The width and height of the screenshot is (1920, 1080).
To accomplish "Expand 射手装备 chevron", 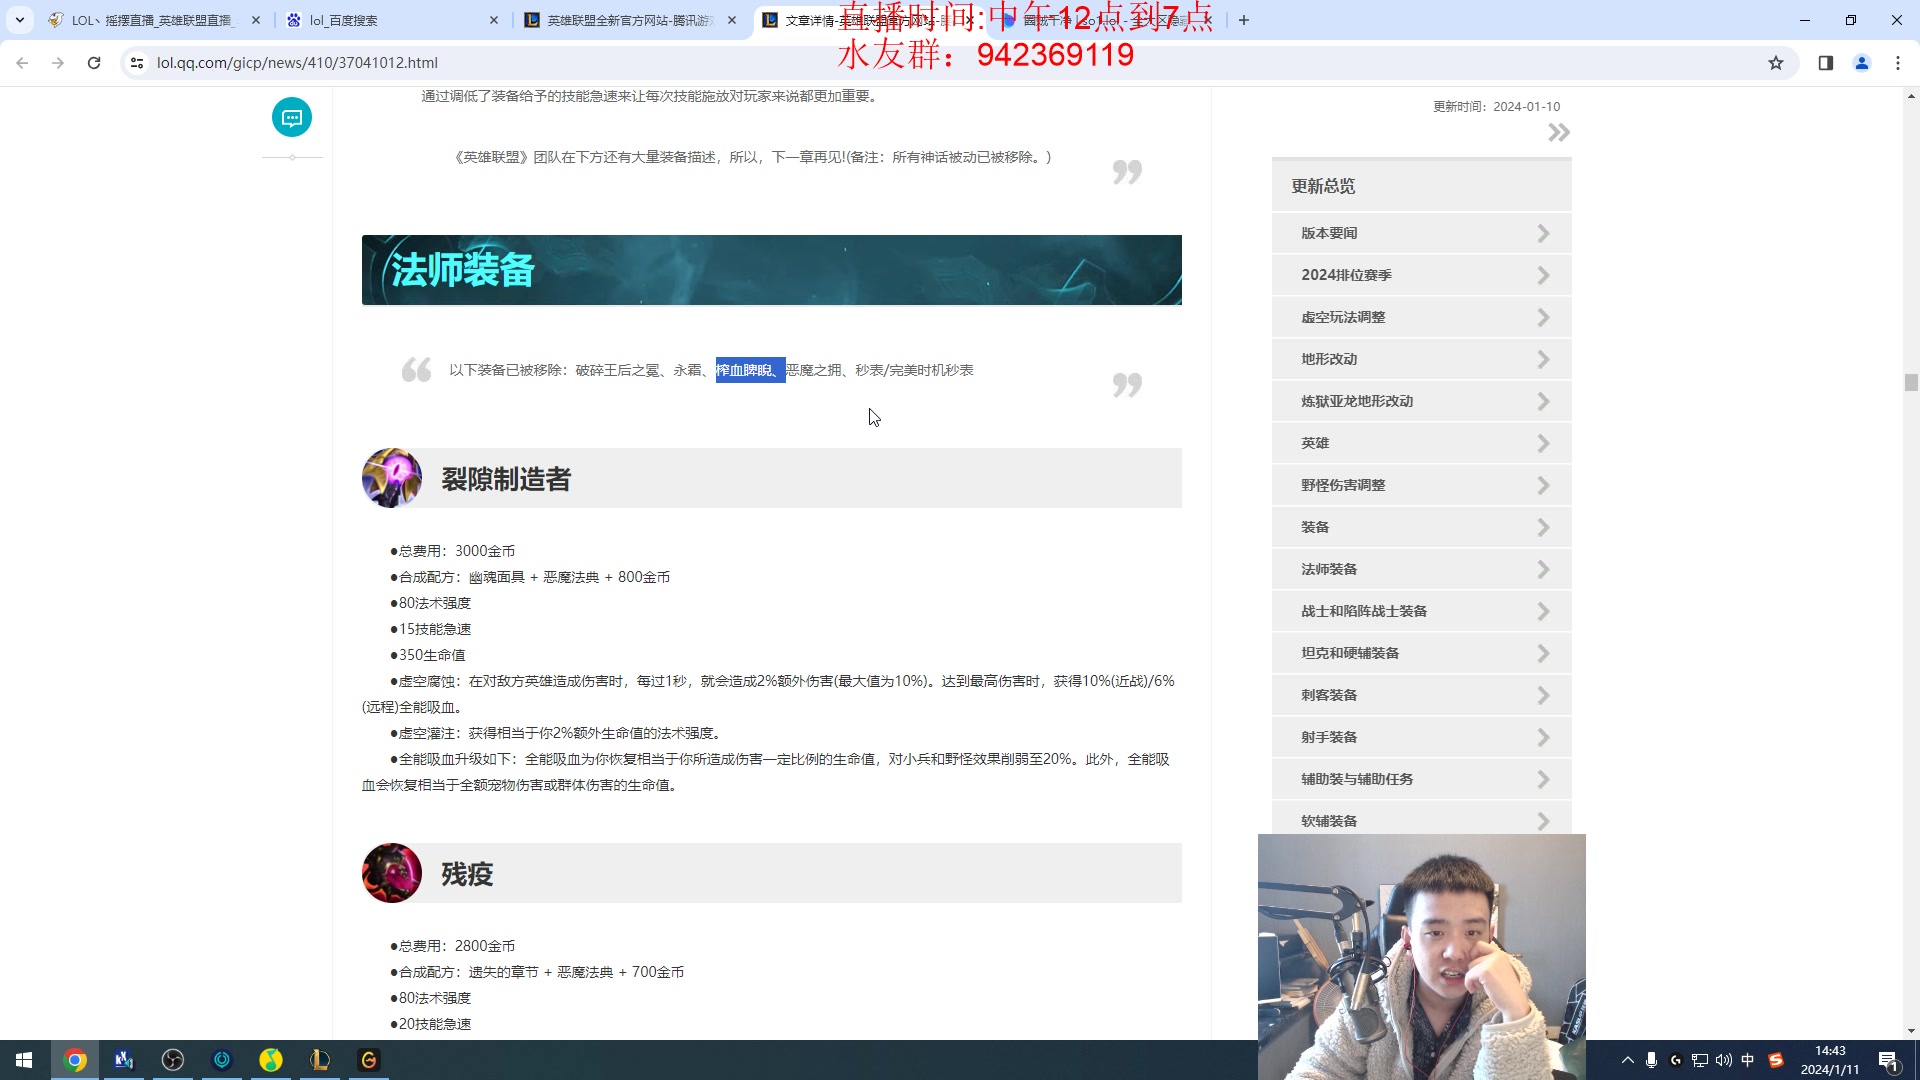I will [1543, 737].
